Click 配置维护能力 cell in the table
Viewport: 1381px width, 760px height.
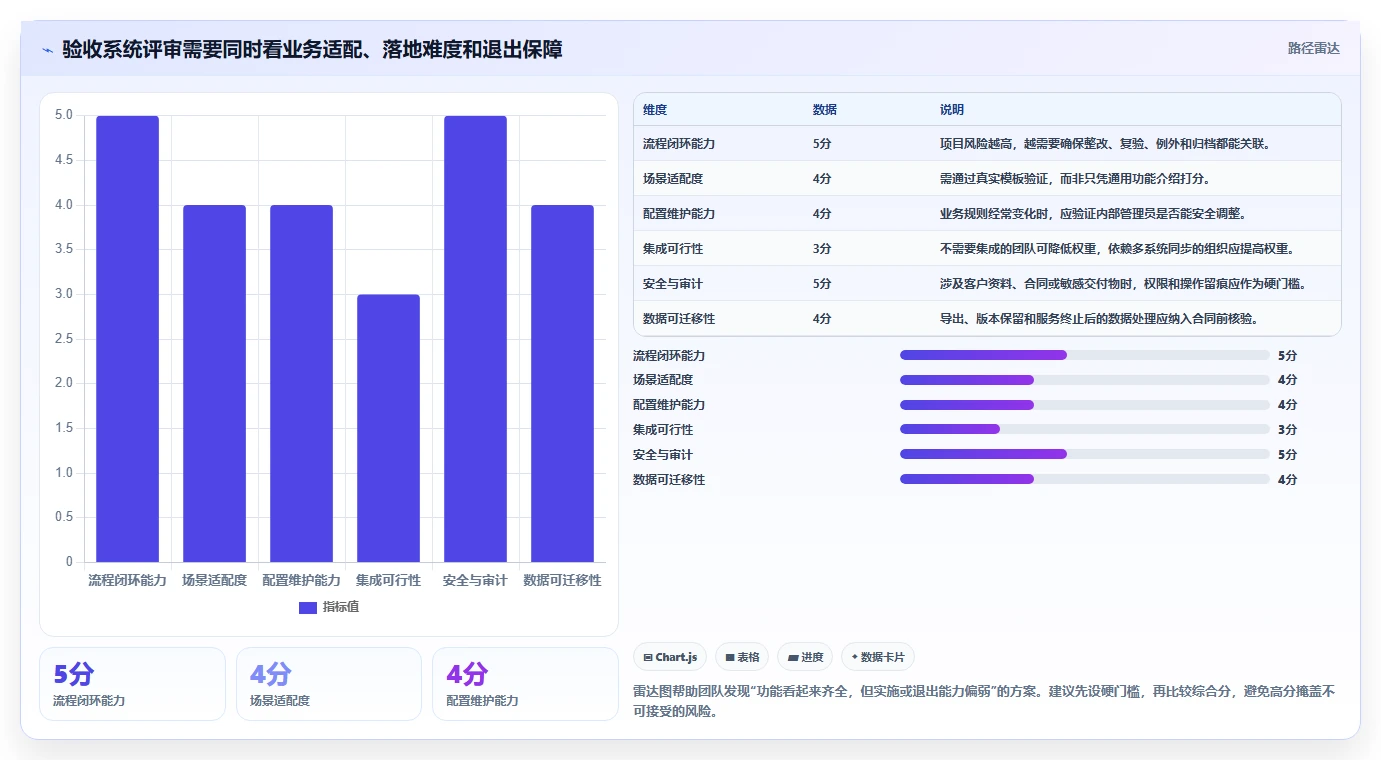point(679,214)
